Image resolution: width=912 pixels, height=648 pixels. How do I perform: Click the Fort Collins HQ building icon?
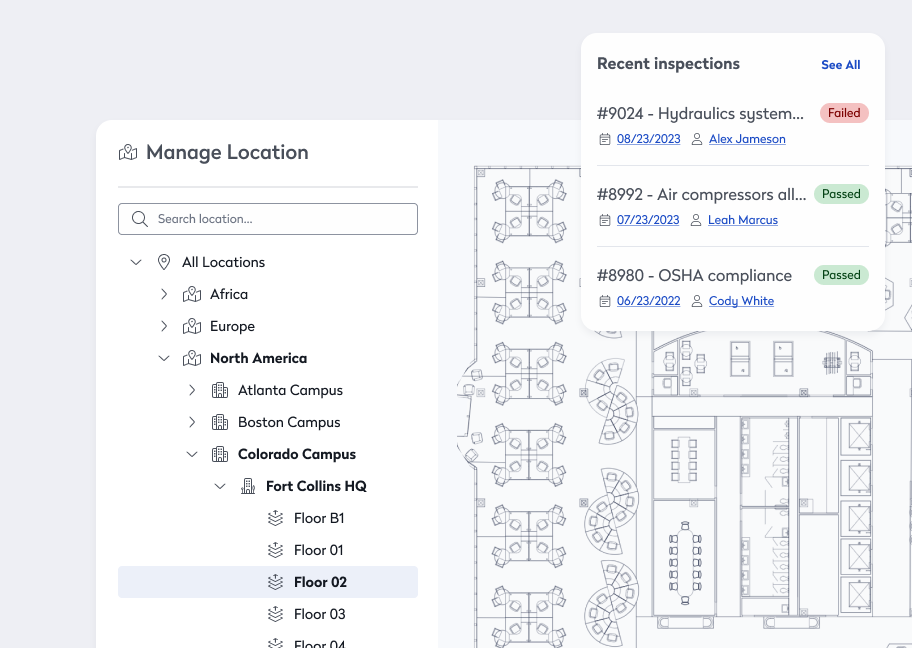click(x=248, y=486)
